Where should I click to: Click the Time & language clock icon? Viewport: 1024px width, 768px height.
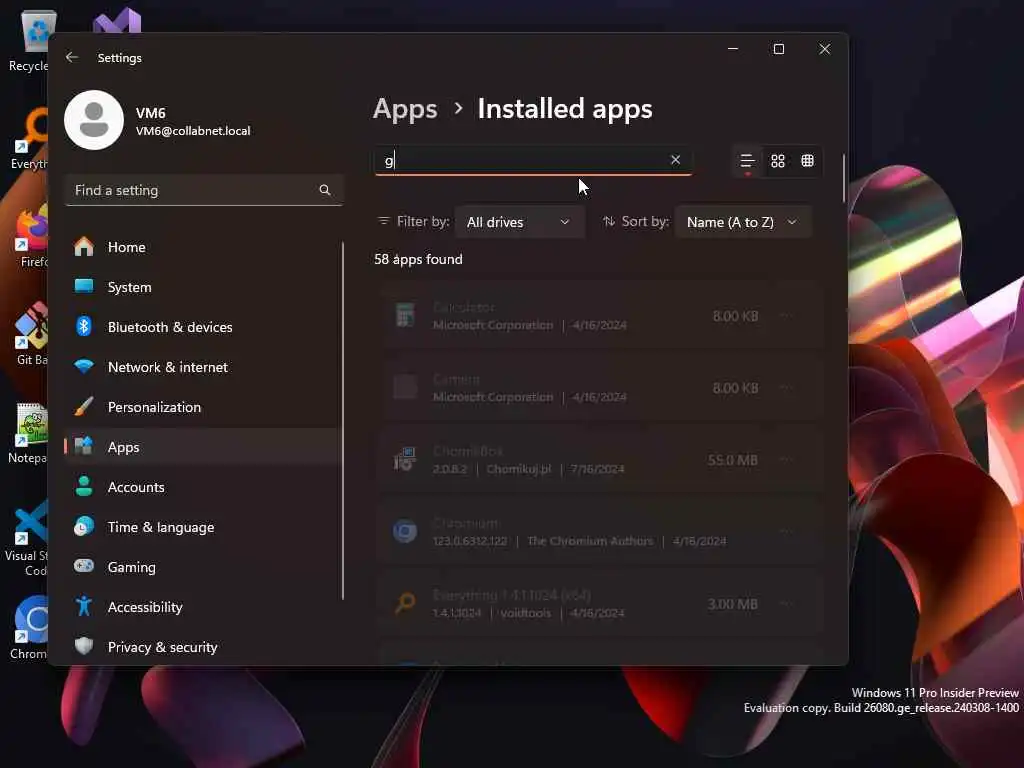(84, 526)
